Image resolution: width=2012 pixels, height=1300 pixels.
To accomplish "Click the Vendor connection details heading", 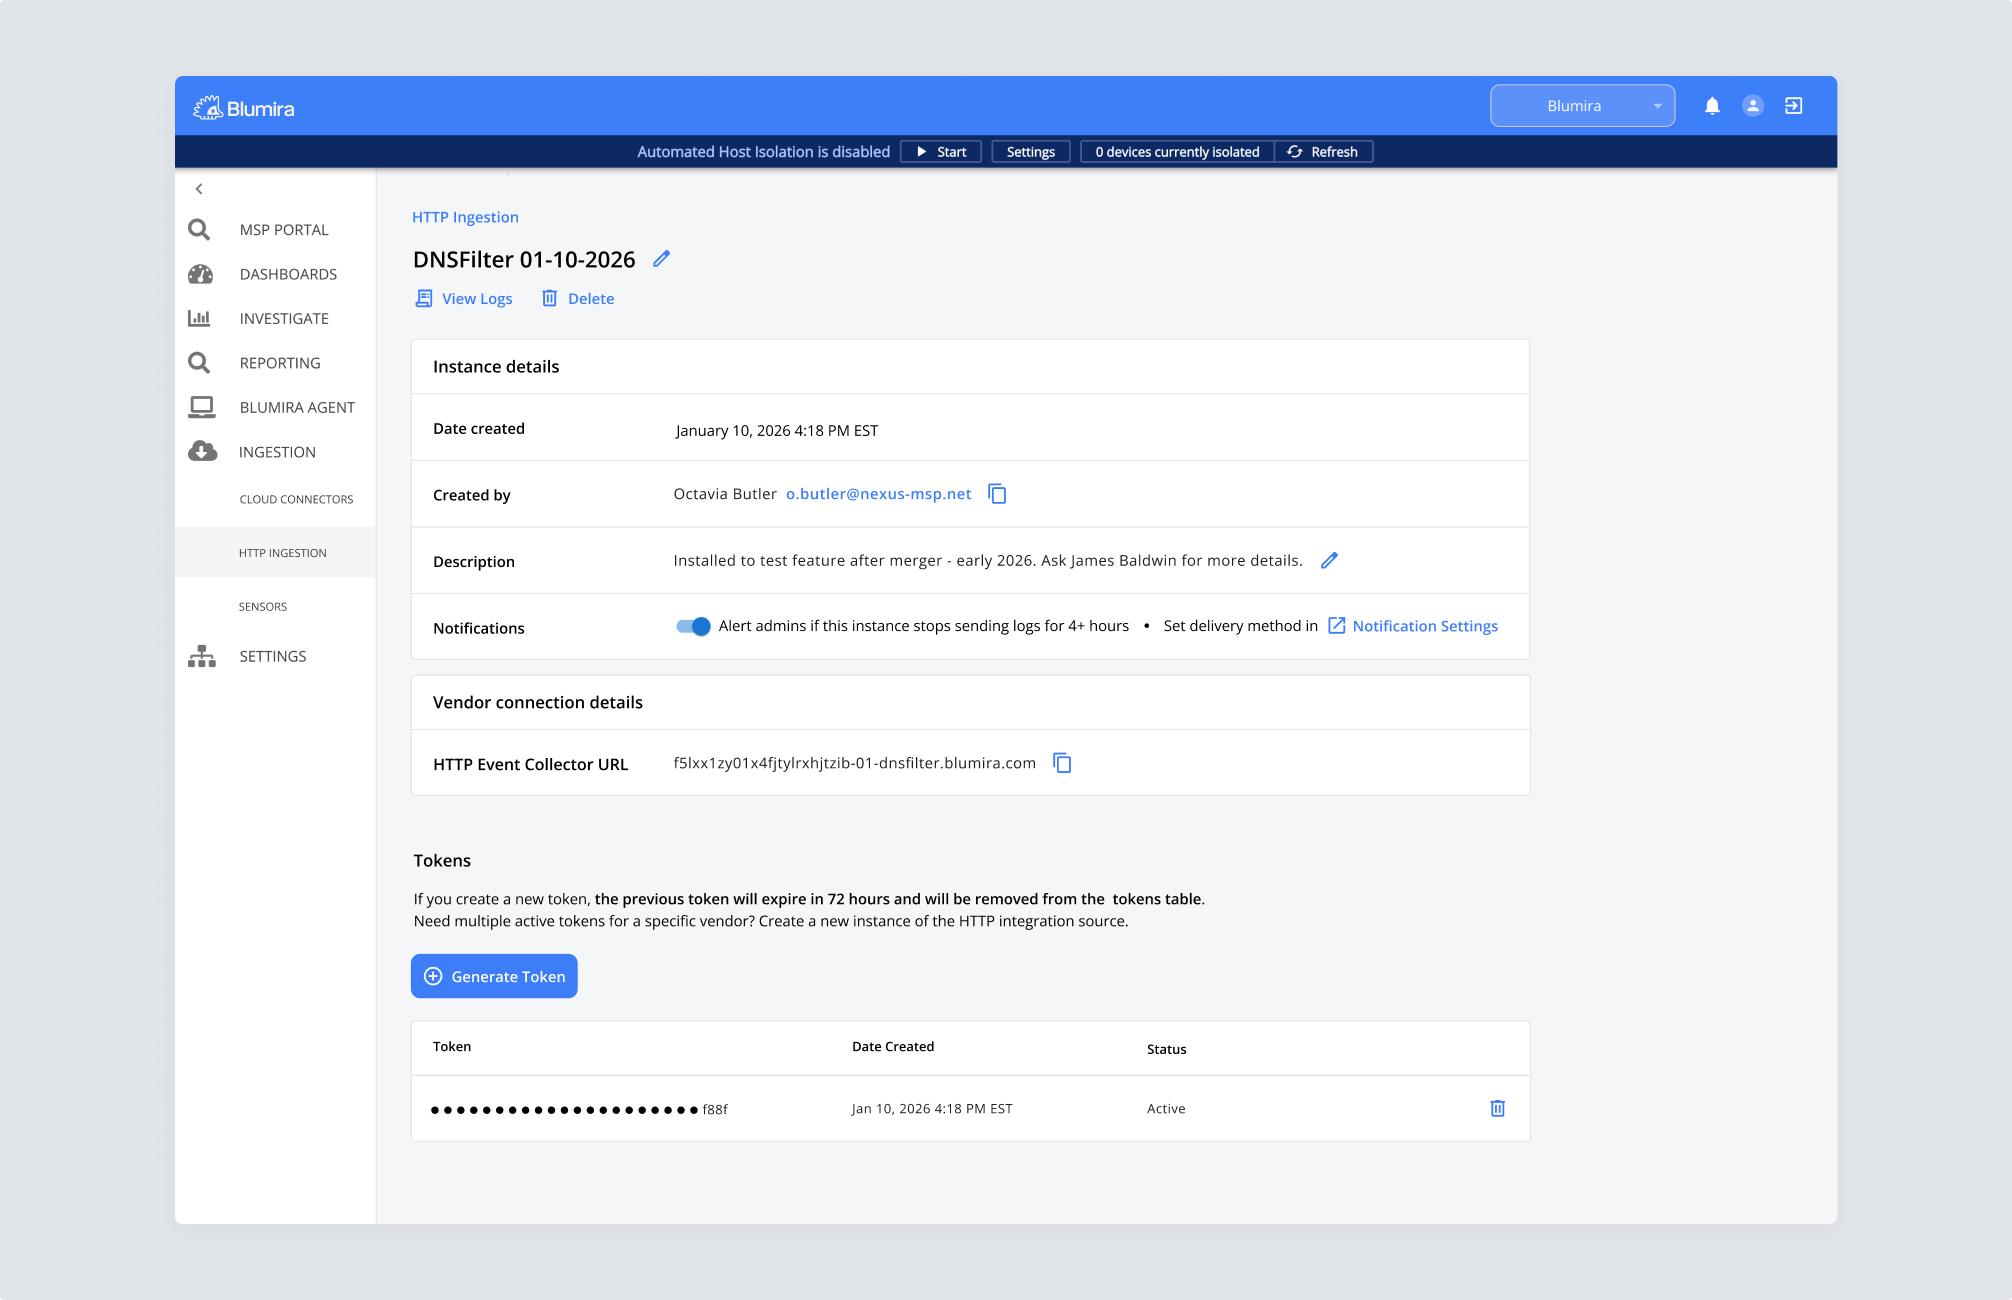I will tap(538, 703).
